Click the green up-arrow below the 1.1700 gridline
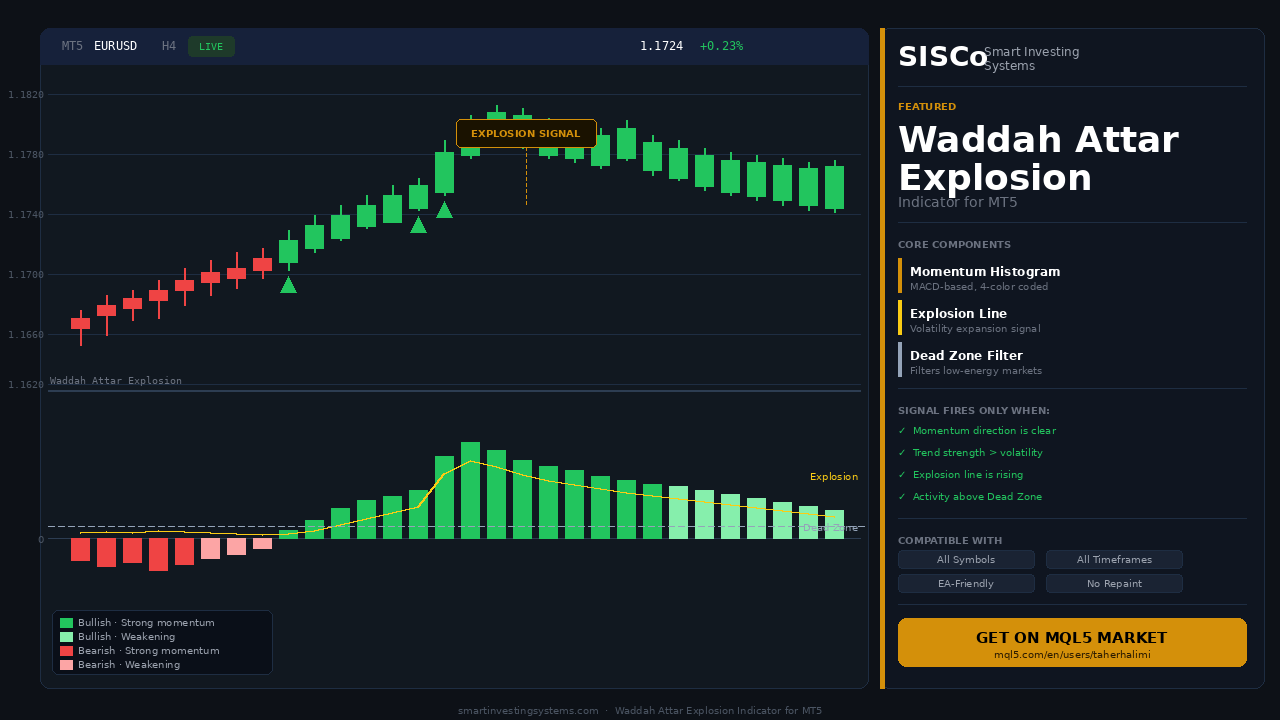Image resolution: width=1280 pixels, height=720 pixels. (x=288, y=285)
